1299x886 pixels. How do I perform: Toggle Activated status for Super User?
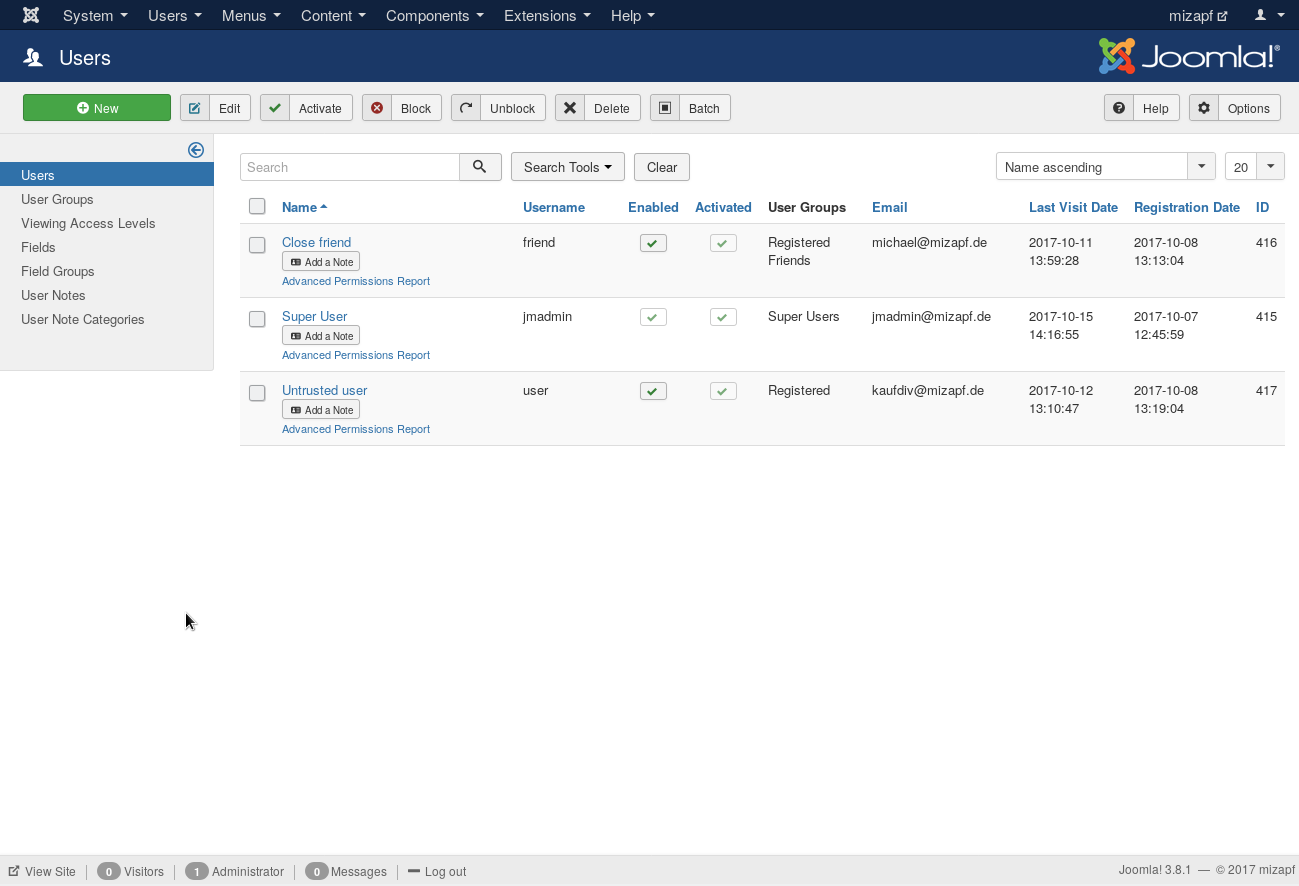click(x=723, y=317)
